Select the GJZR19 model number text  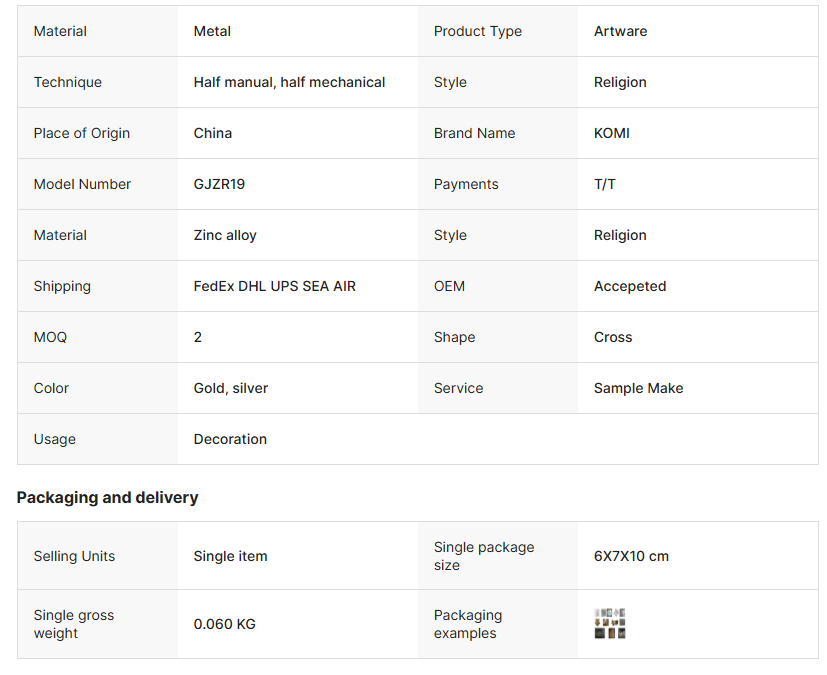(x=219, y=184)
